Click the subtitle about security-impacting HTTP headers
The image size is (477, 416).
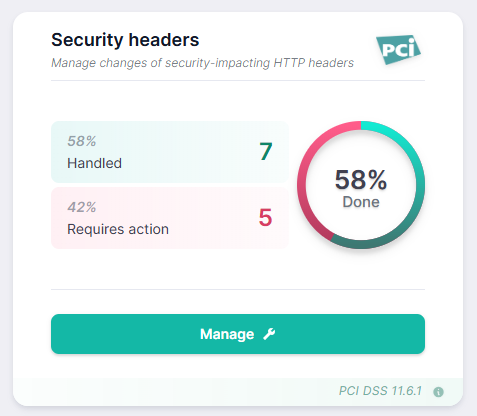pyautogui.click(x=202, y=63)
